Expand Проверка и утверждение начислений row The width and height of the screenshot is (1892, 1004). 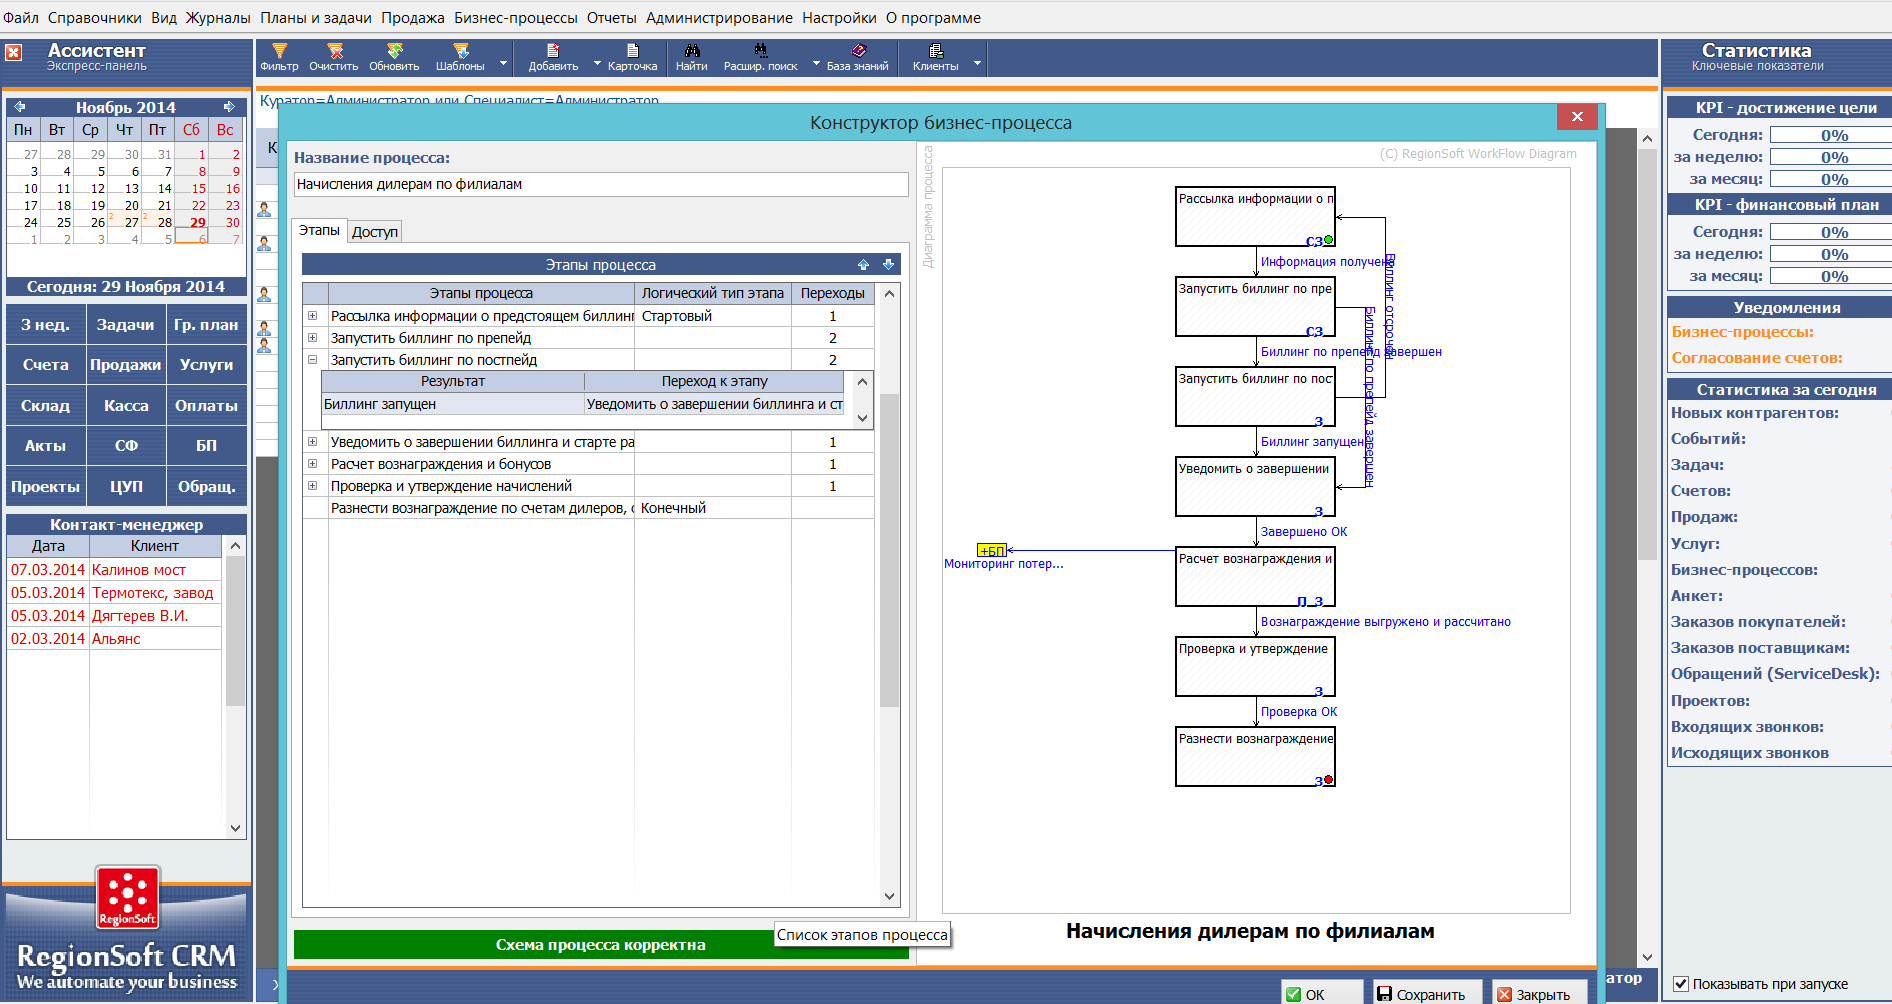pos(313,486)
